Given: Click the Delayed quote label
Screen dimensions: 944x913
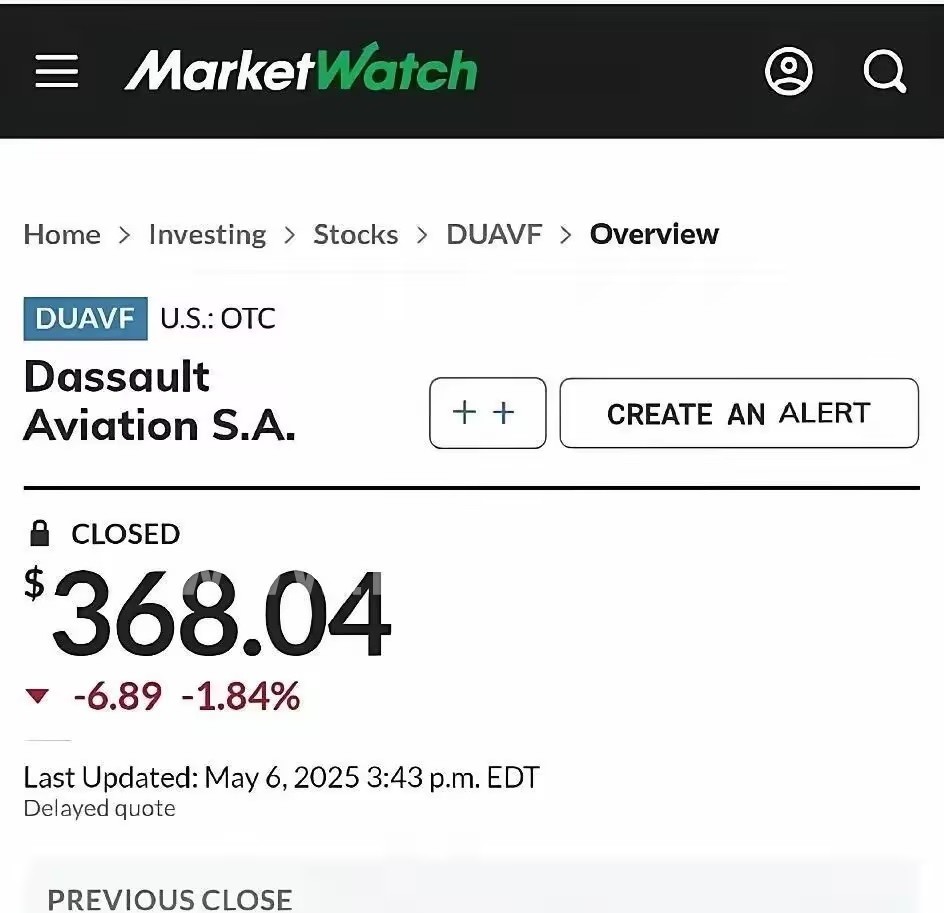Looking at the screenshot, I should pyautogui.click(x=99, y=808).
